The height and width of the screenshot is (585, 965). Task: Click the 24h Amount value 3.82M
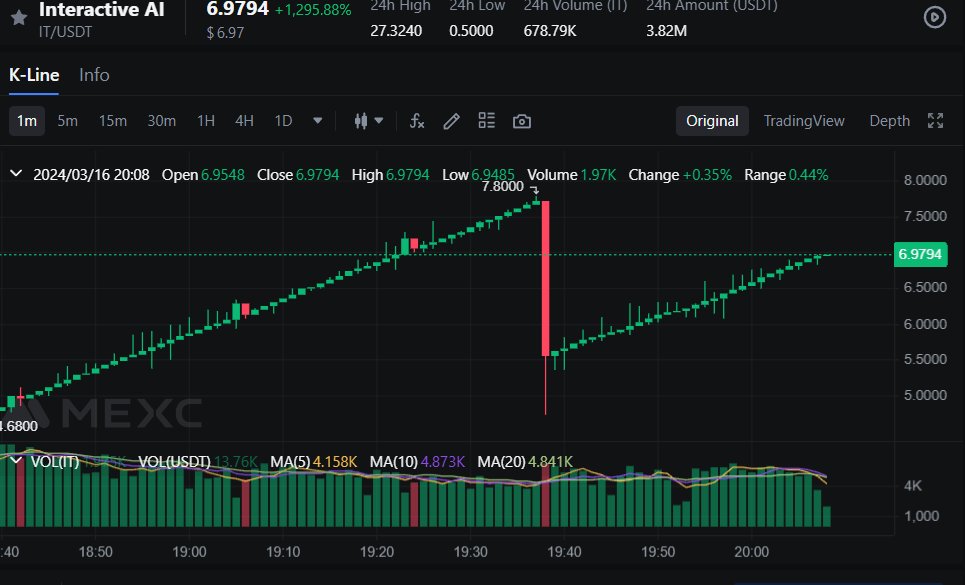coord(666,31)
